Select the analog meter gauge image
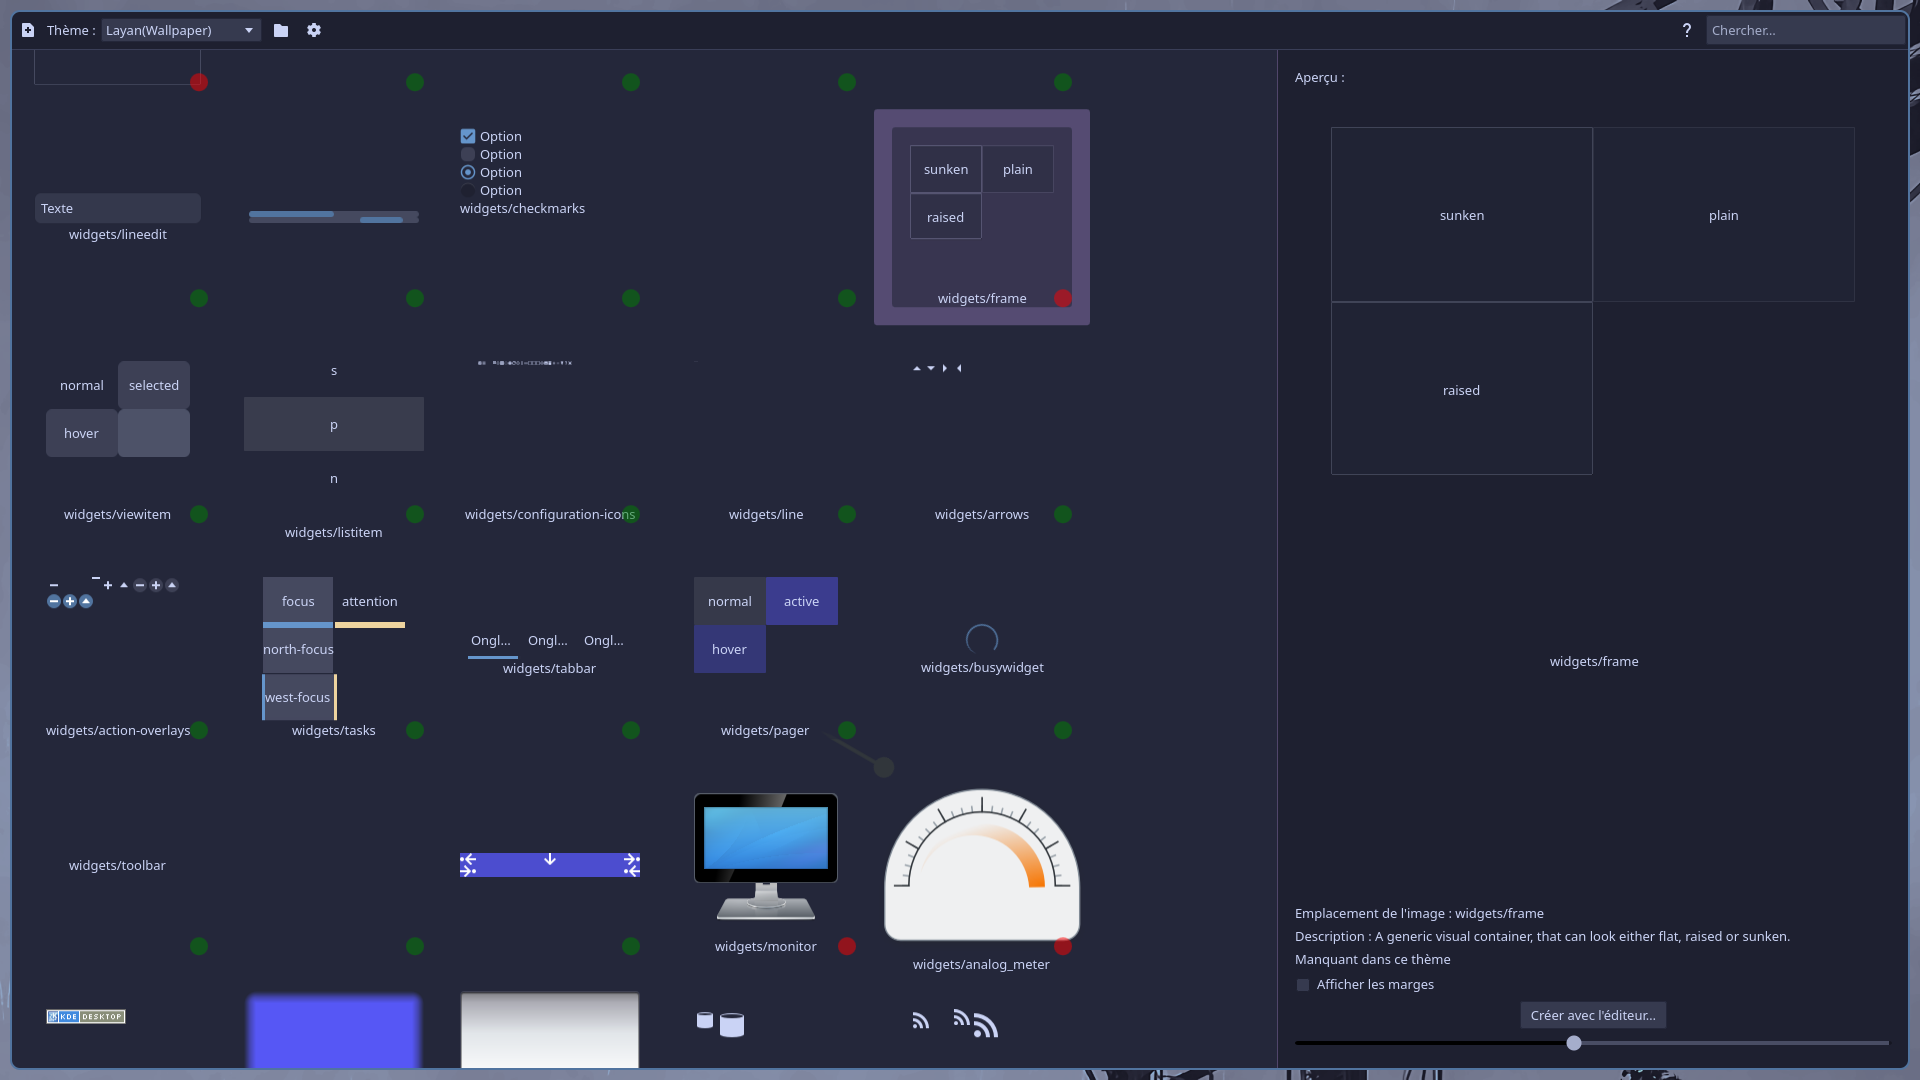Screen dimensions: 1920x1080 coord(981,865)
